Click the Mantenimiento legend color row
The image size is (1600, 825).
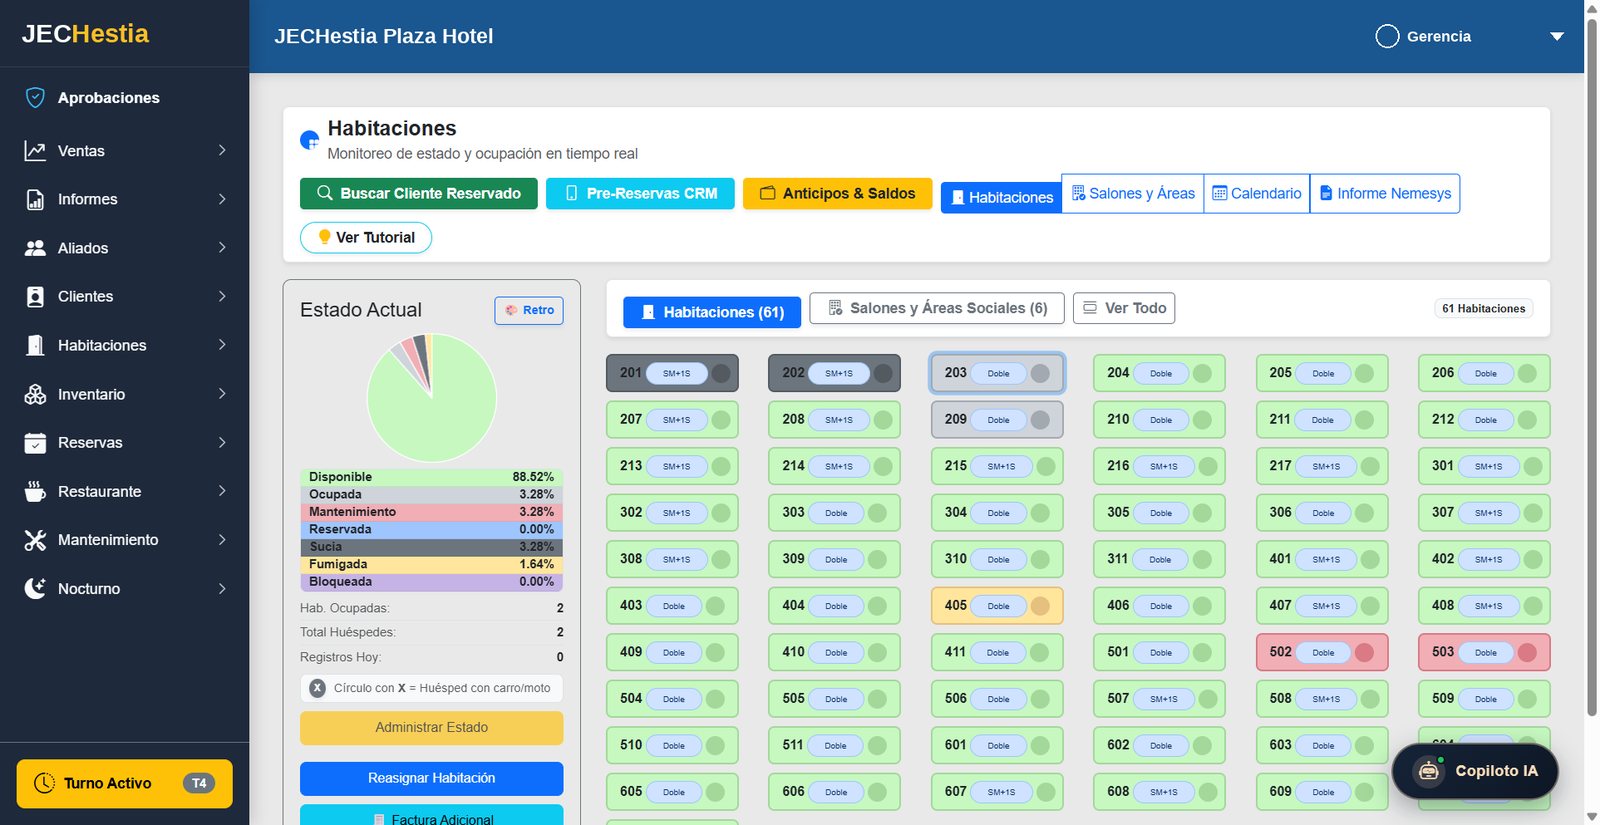click(432, 512)
